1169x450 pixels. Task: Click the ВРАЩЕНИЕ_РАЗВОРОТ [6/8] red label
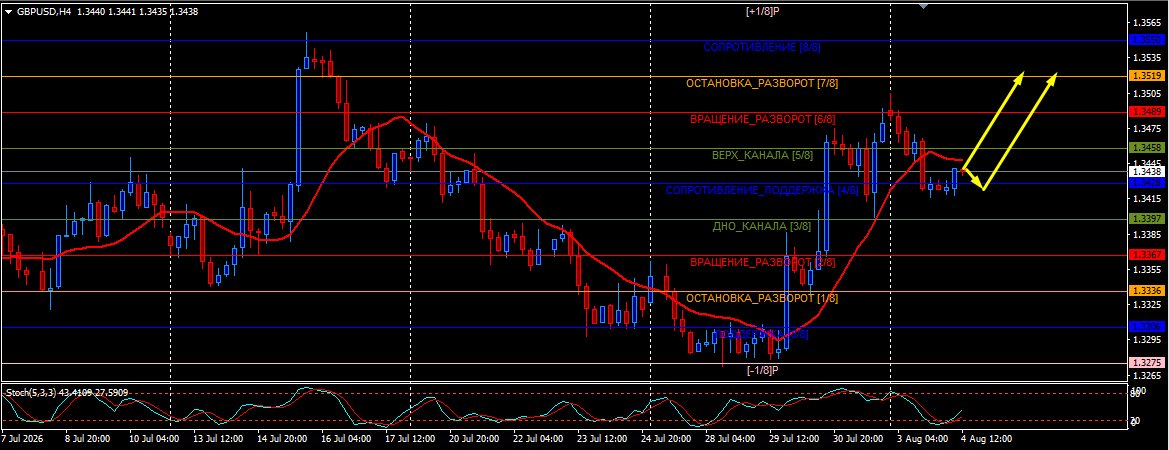pyautogui.click(x=762, y=119)
